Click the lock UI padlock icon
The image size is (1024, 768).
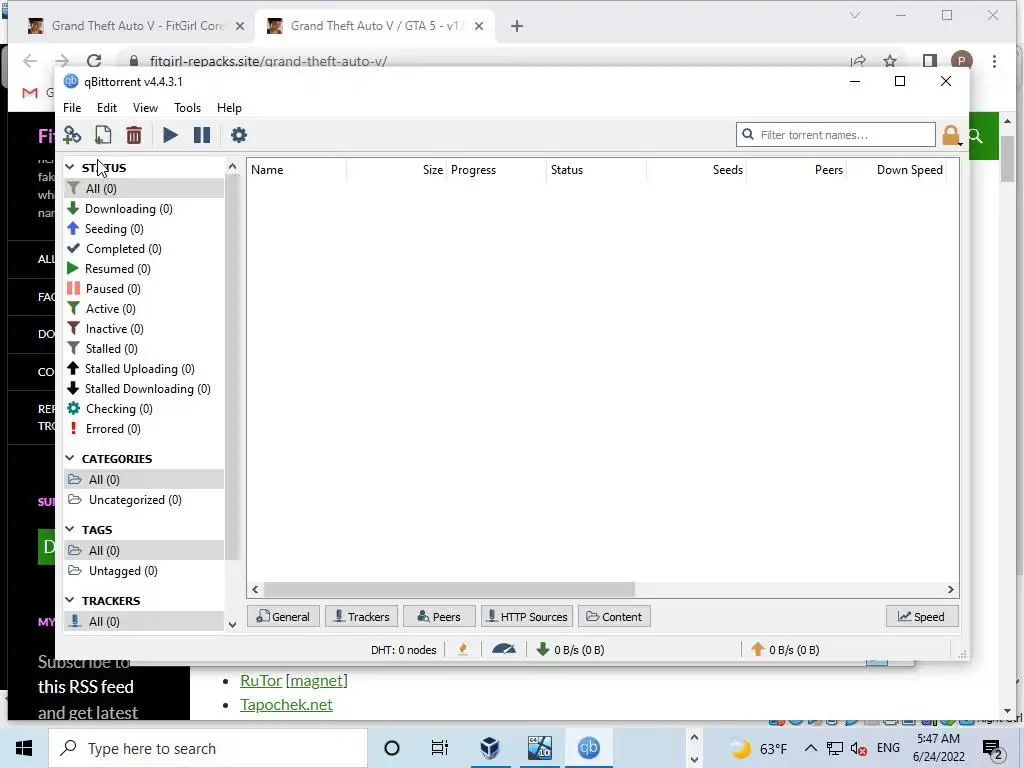click(x=951, y=135)
